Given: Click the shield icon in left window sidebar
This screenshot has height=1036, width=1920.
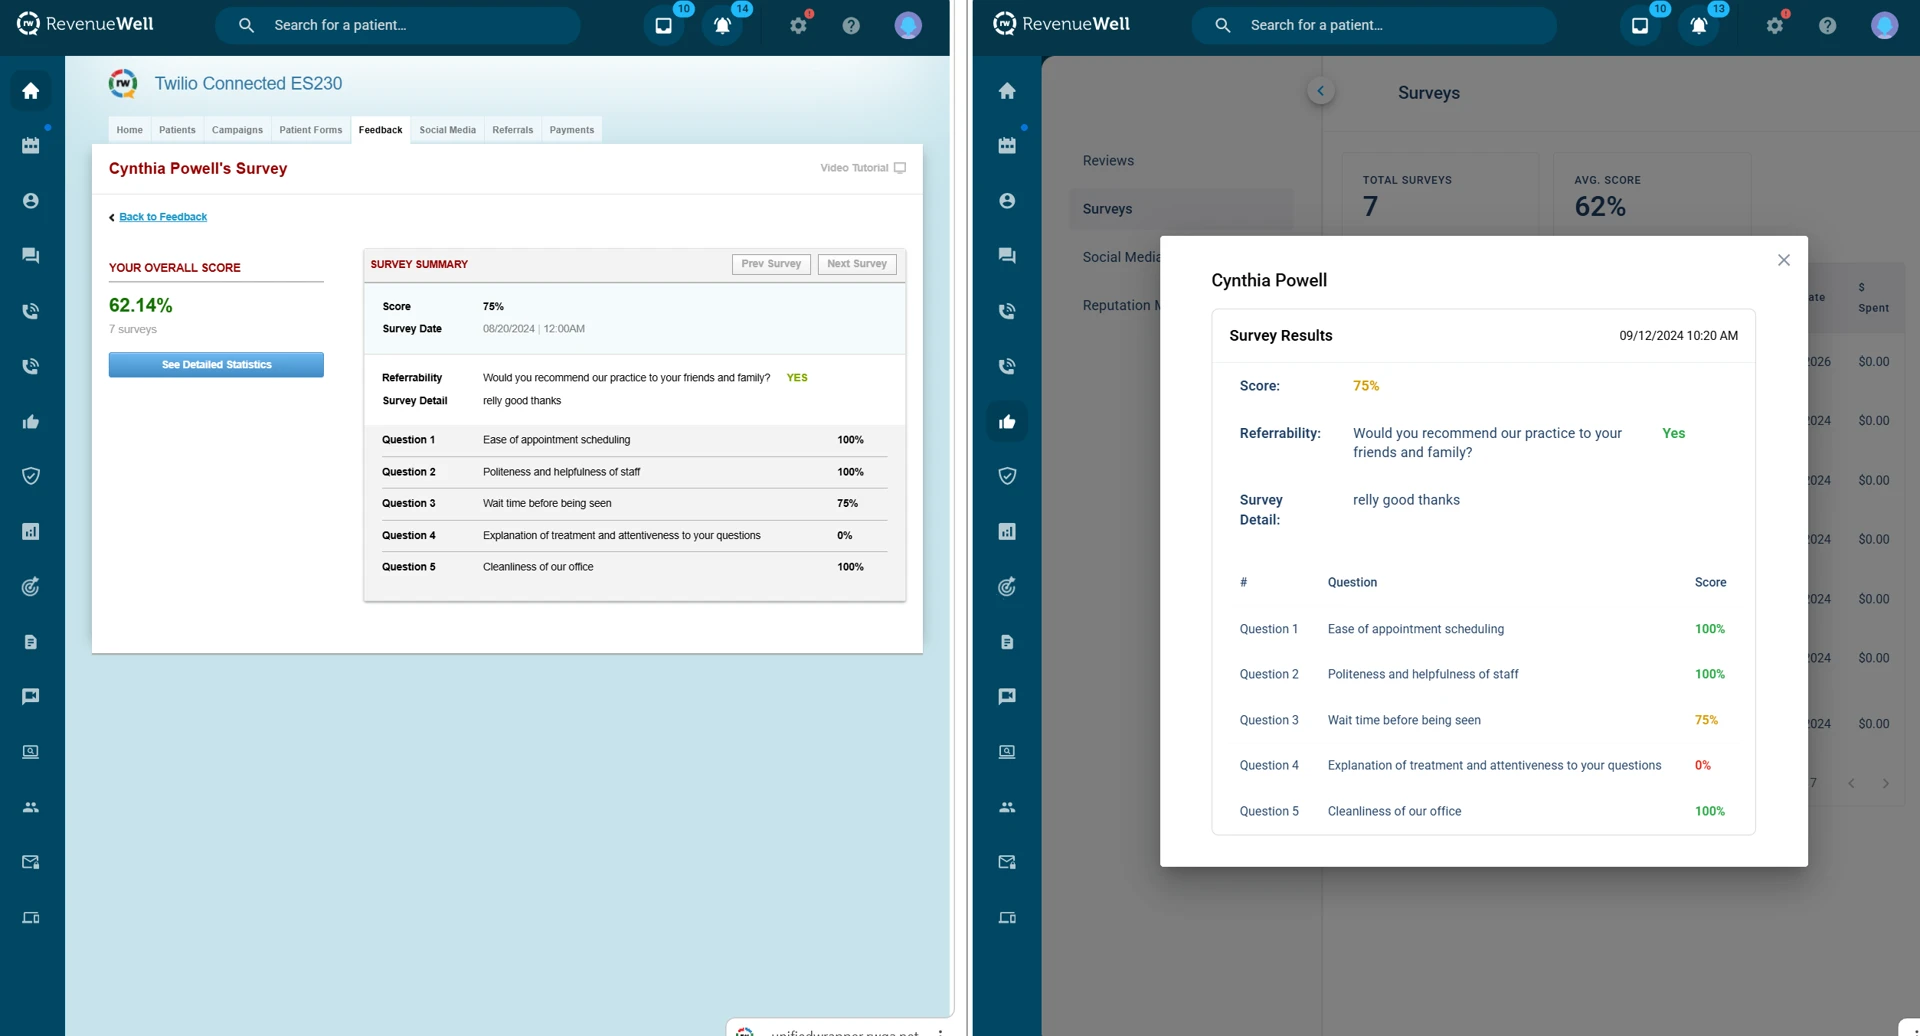Looking at the screenshot, I should [x=31, y=476].
